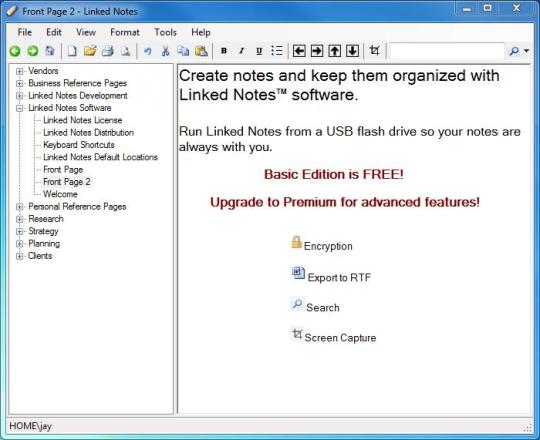Click the up arrow toolbar button
The image size is (540, 440).
[334, 51]
